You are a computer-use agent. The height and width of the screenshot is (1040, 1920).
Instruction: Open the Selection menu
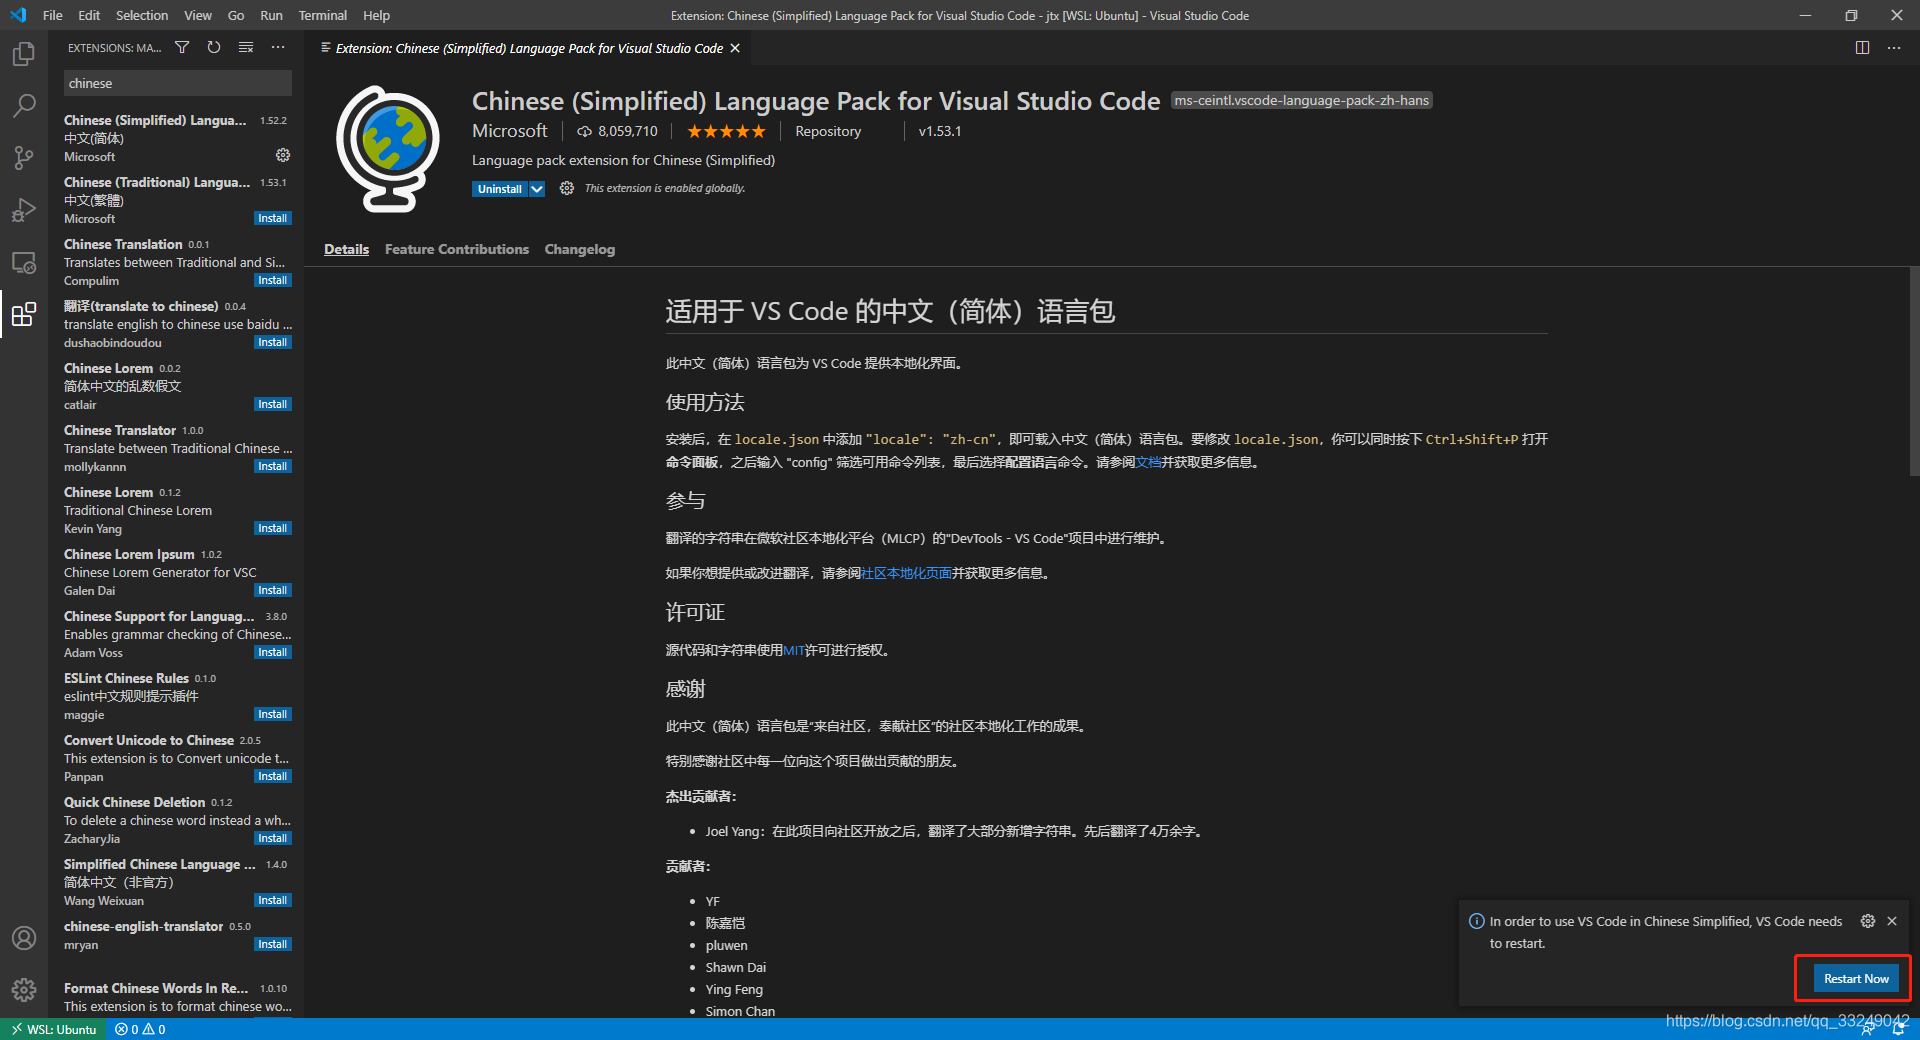point(142,15)
